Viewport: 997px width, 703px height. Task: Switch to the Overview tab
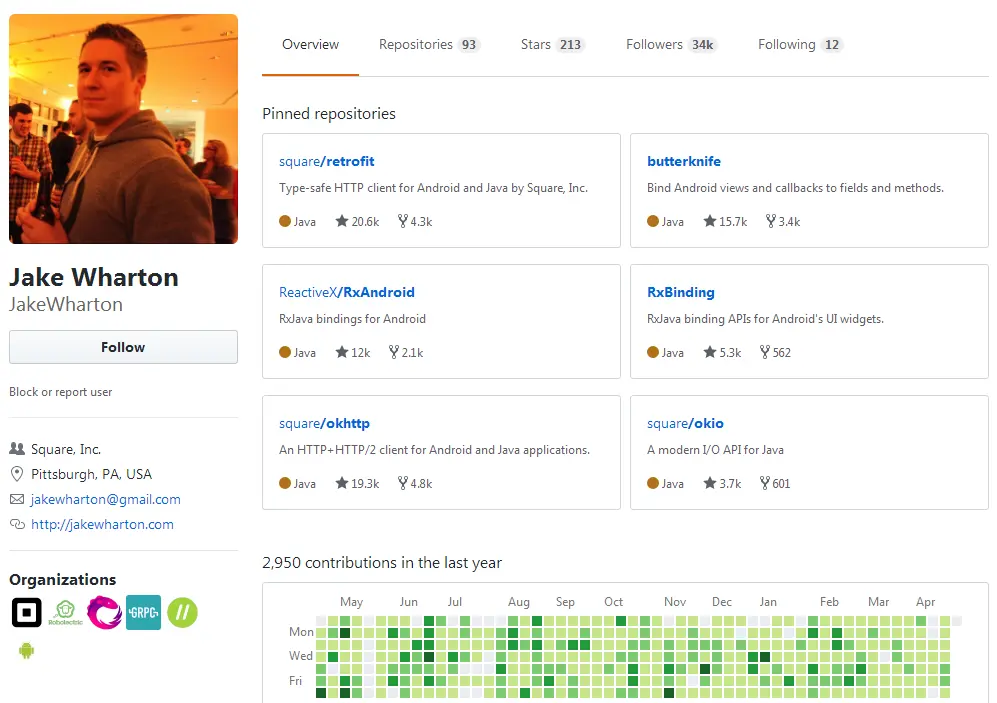point(310,44)
